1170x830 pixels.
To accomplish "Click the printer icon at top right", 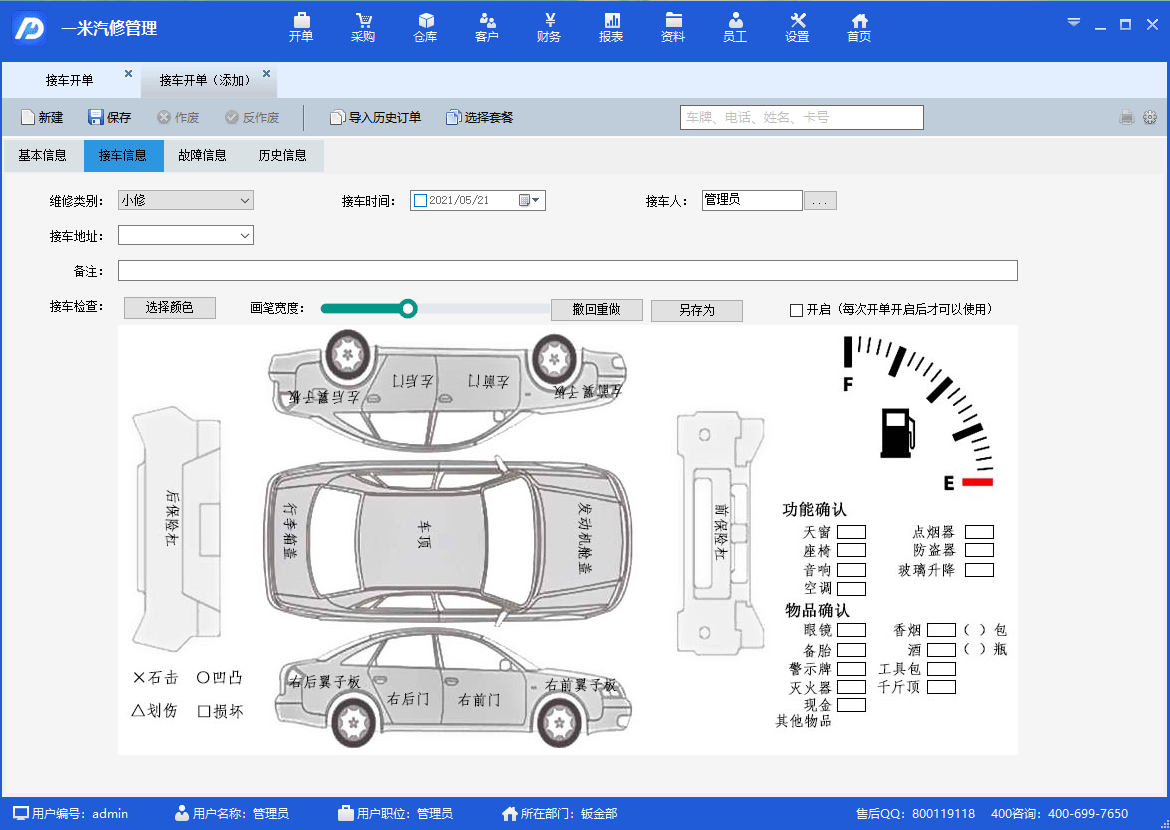I will point(1127,118).
